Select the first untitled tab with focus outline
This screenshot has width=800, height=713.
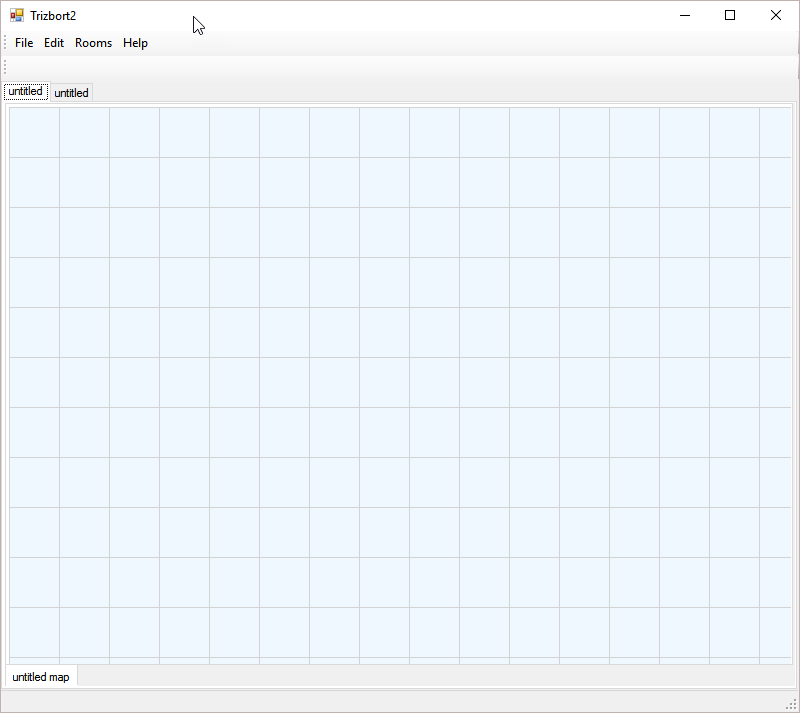[26, 91]
